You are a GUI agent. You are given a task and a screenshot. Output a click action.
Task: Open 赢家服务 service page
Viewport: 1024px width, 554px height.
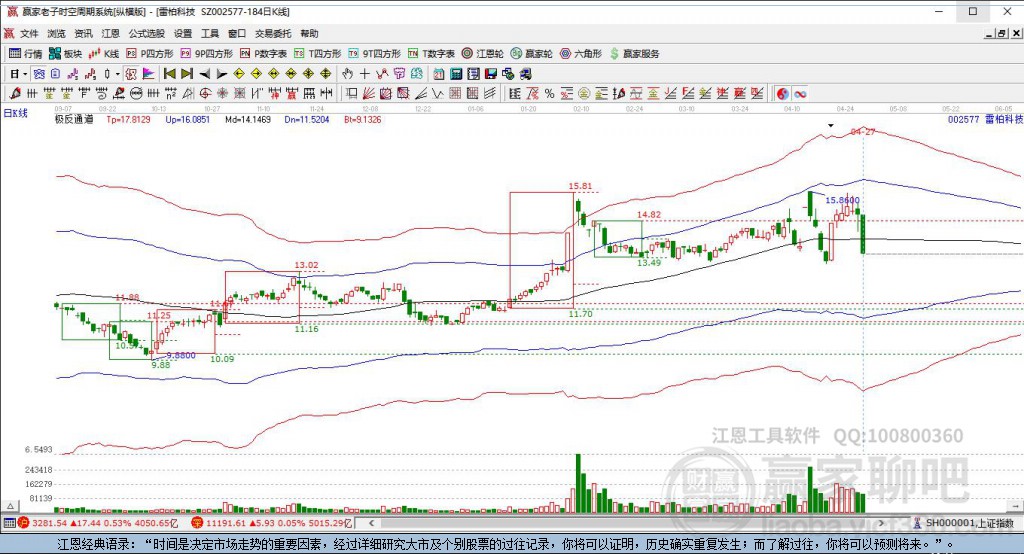[634, 54]
